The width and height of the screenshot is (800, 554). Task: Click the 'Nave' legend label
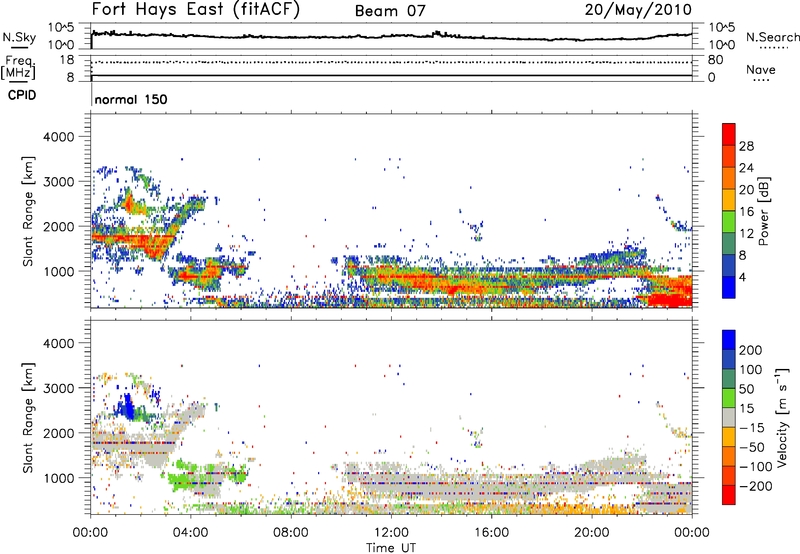click(761, 69)
